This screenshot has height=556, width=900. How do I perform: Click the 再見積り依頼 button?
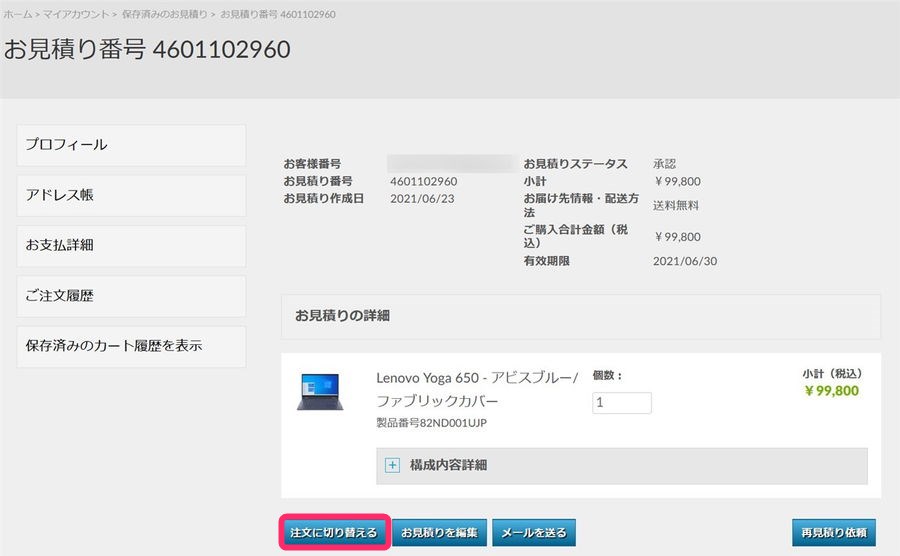[834, 532]
